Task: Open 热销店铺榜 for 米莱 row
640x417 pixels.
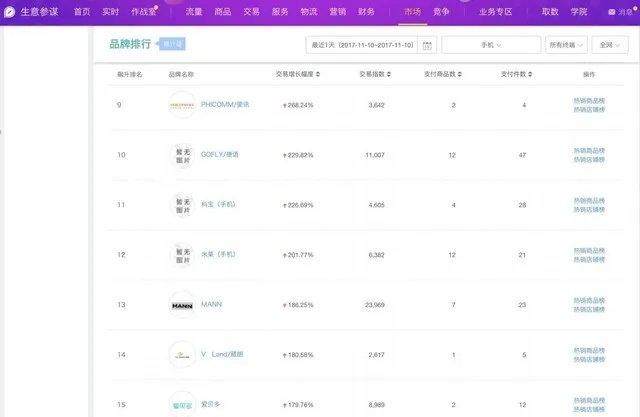Action: coord(589,260)
